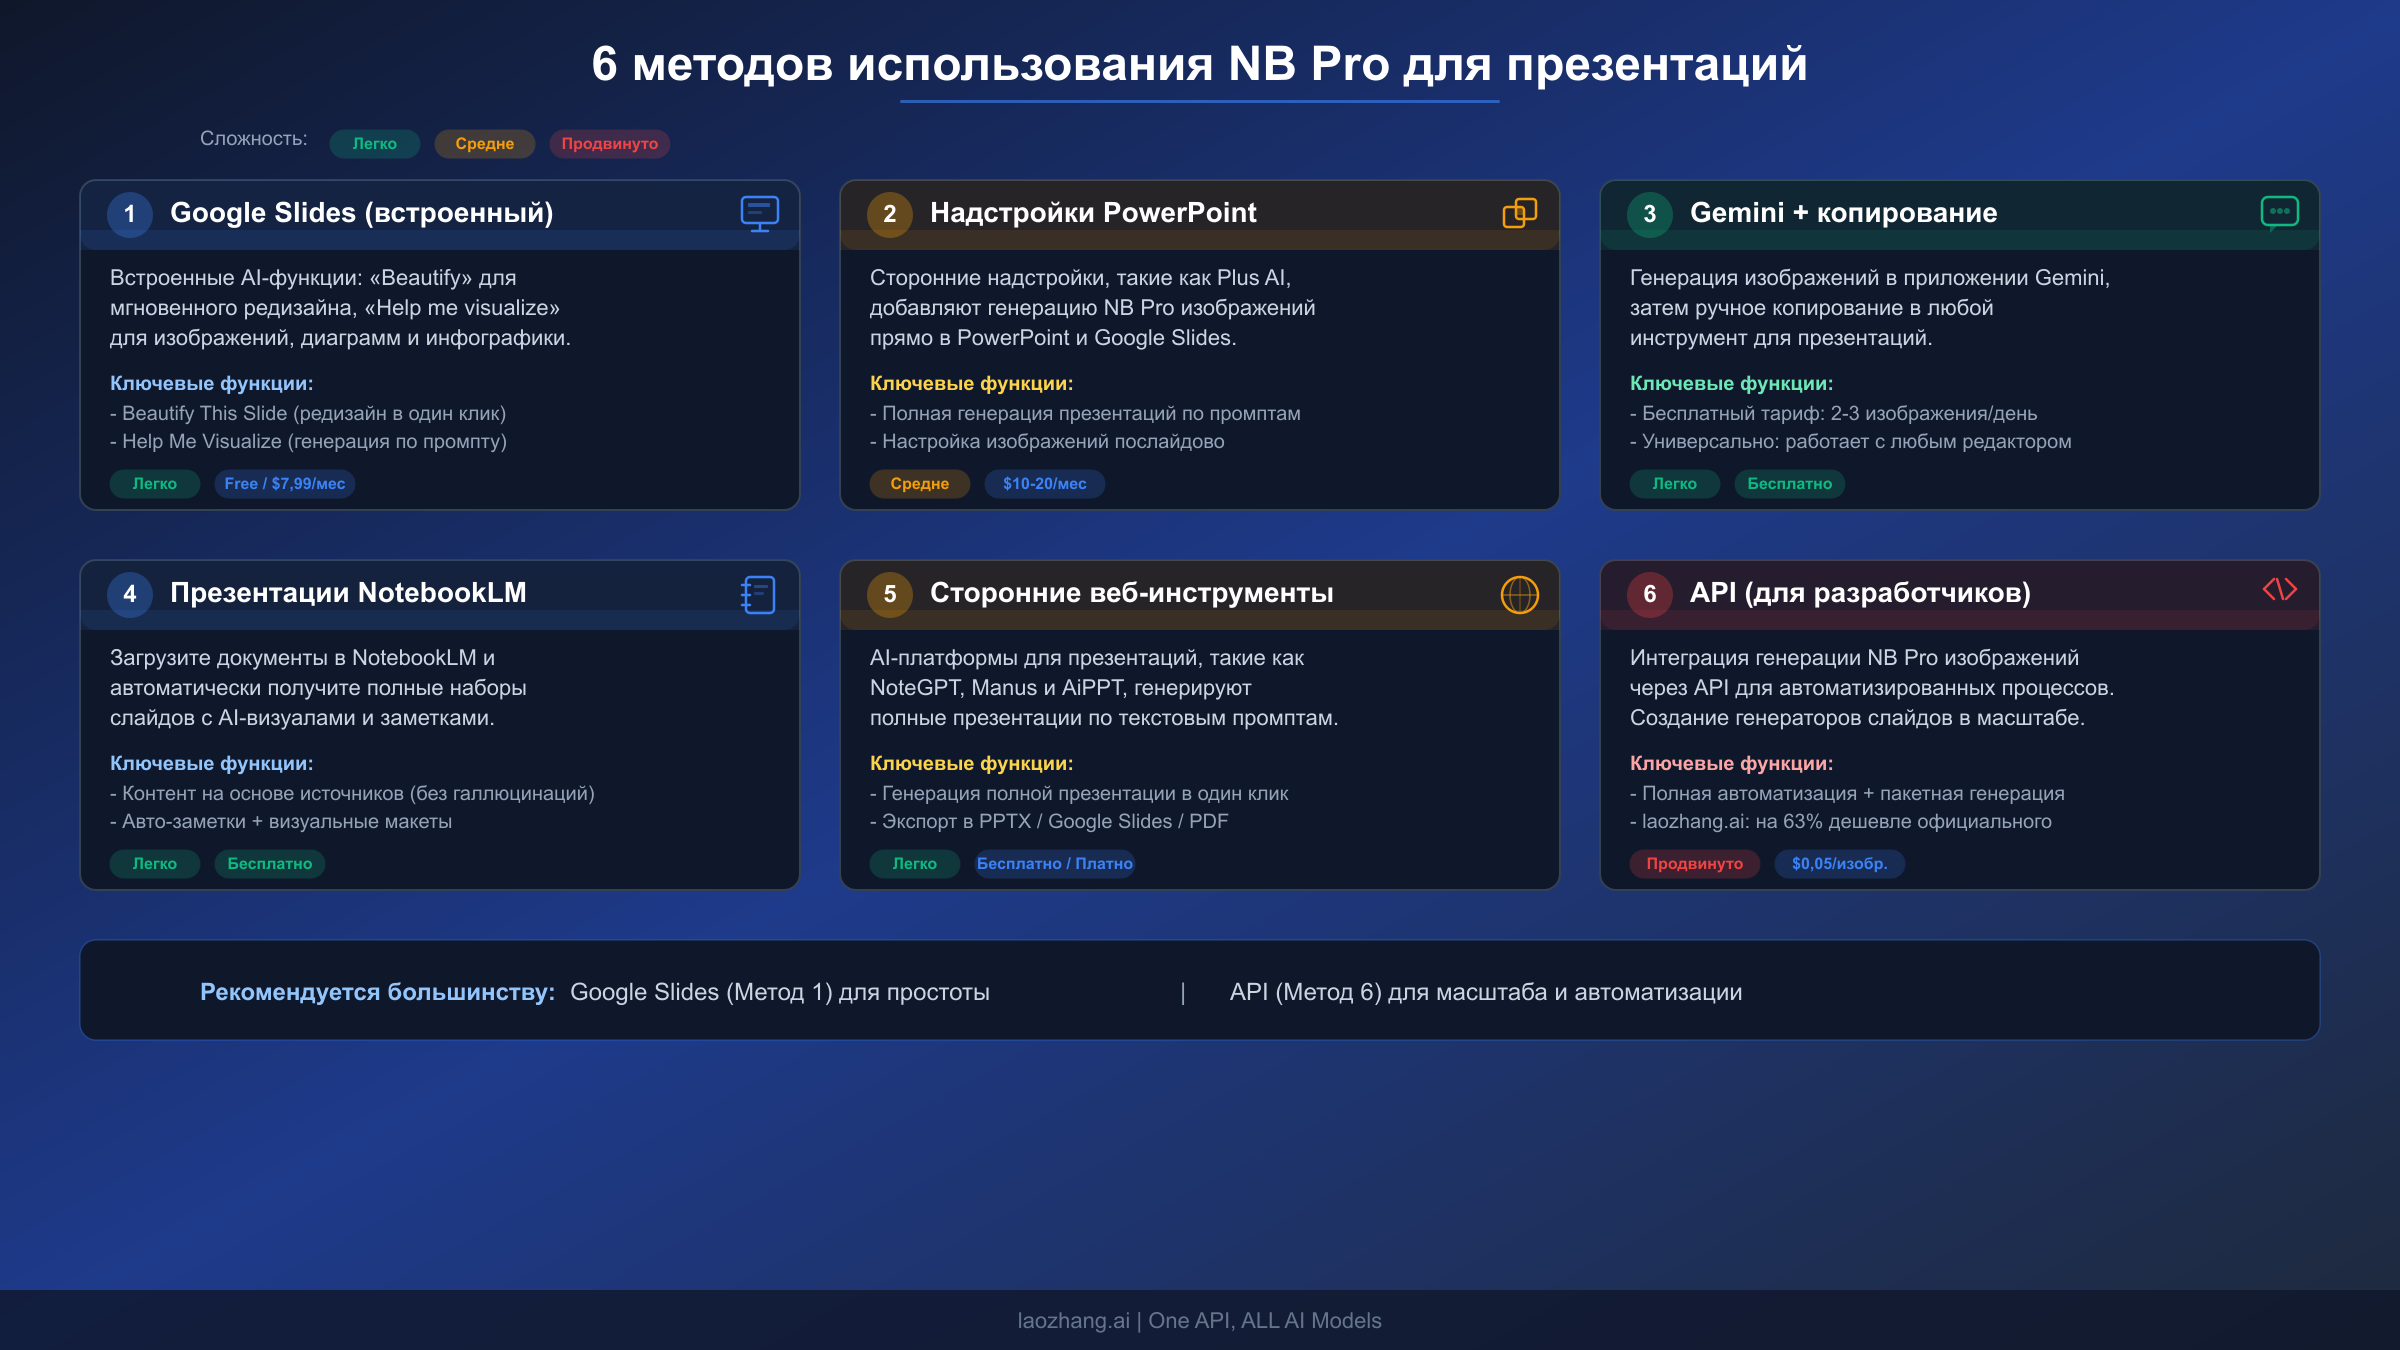2400x1350 pixels.
Task: Click the Бесплатно / Платно badge on web tools card
Action: click(1055, 863)
